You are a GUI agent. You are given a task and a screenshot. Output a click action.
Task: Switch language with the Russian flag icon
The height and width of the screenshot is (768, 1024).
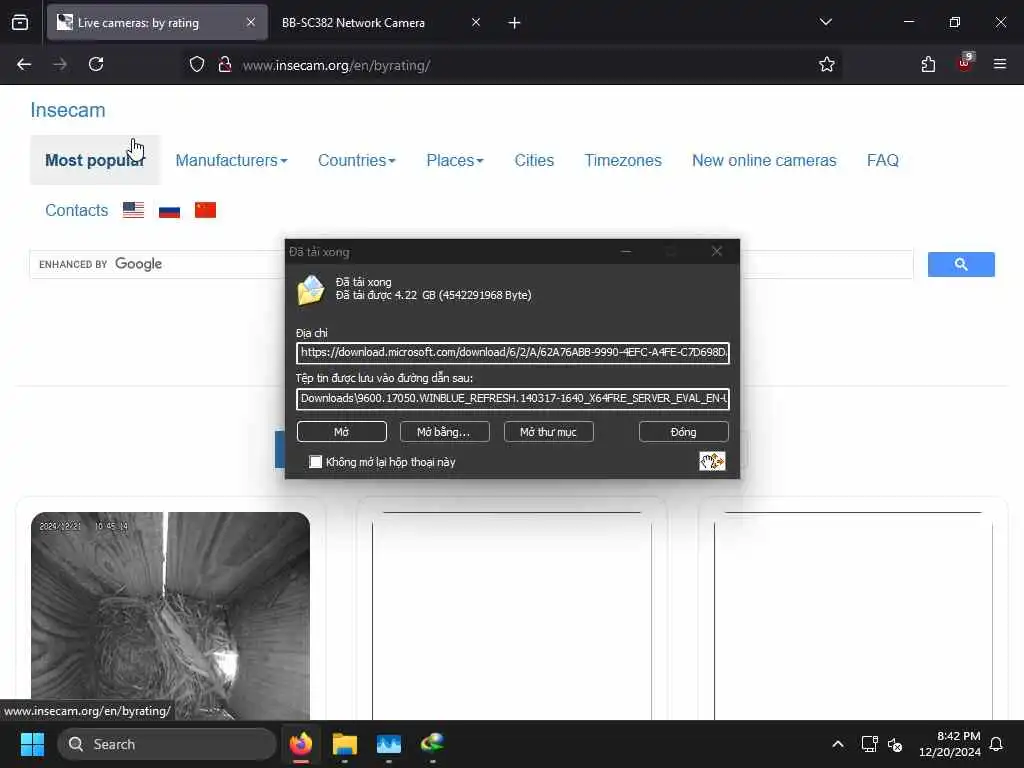pos(169,210)
